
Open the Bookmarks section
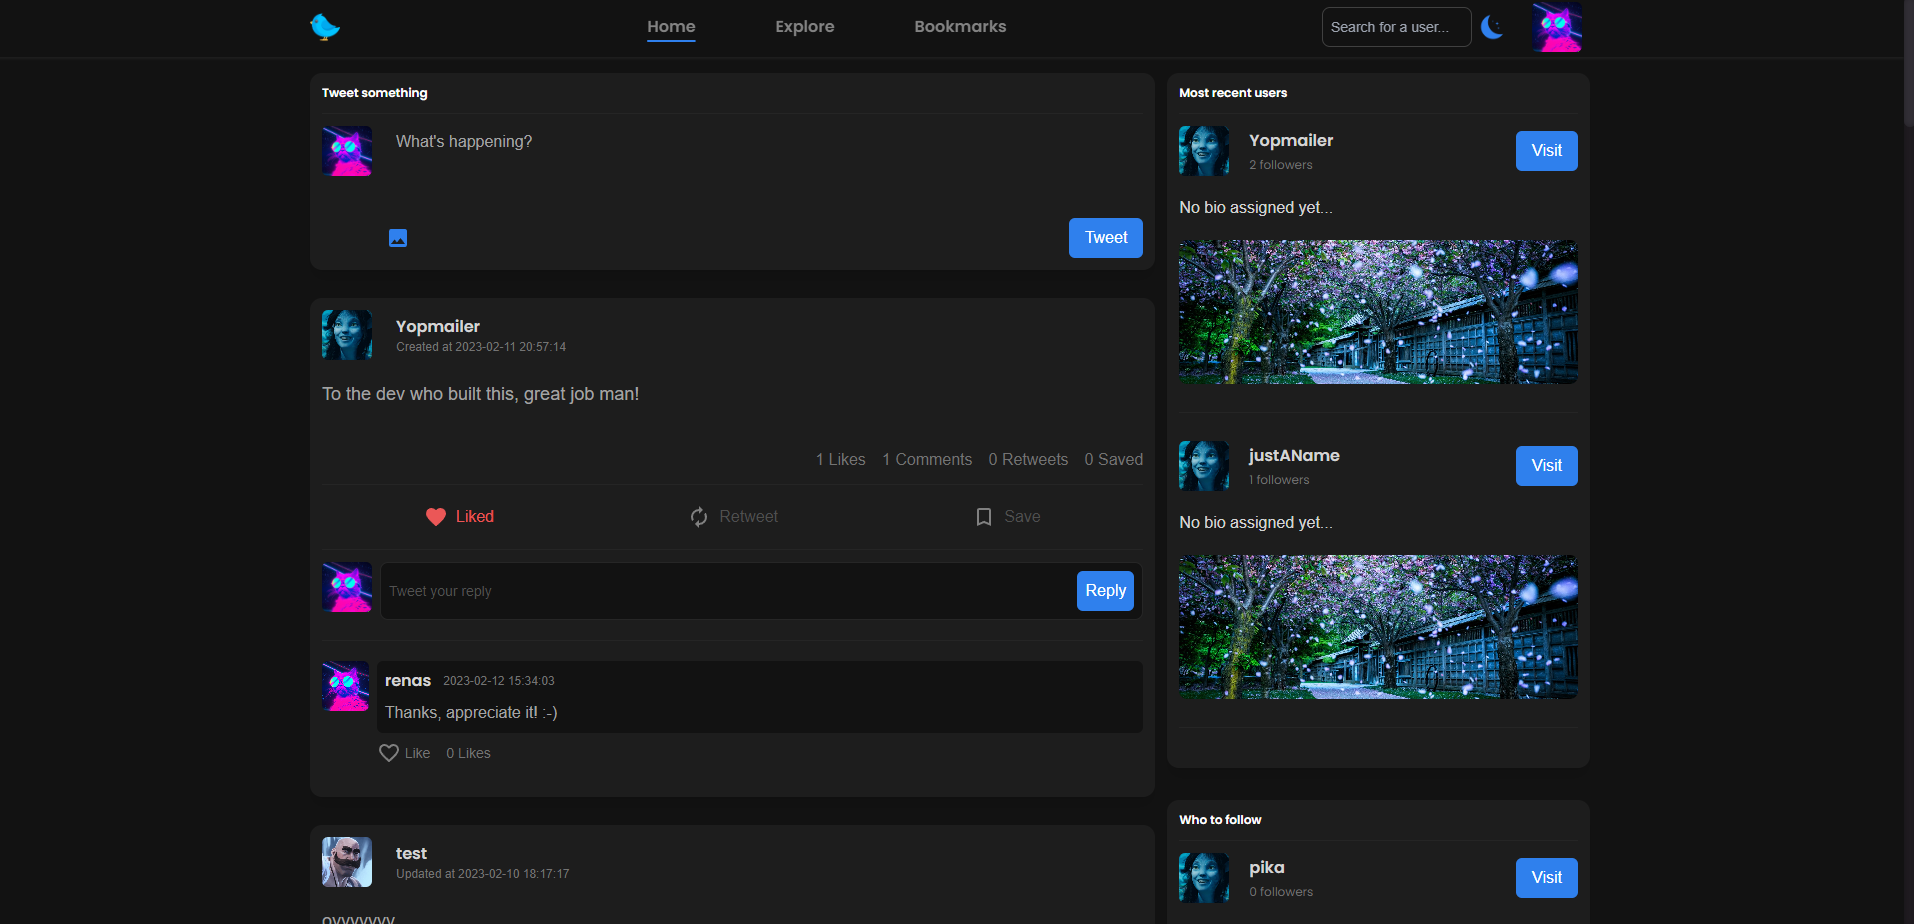click(x=959, y=27)
